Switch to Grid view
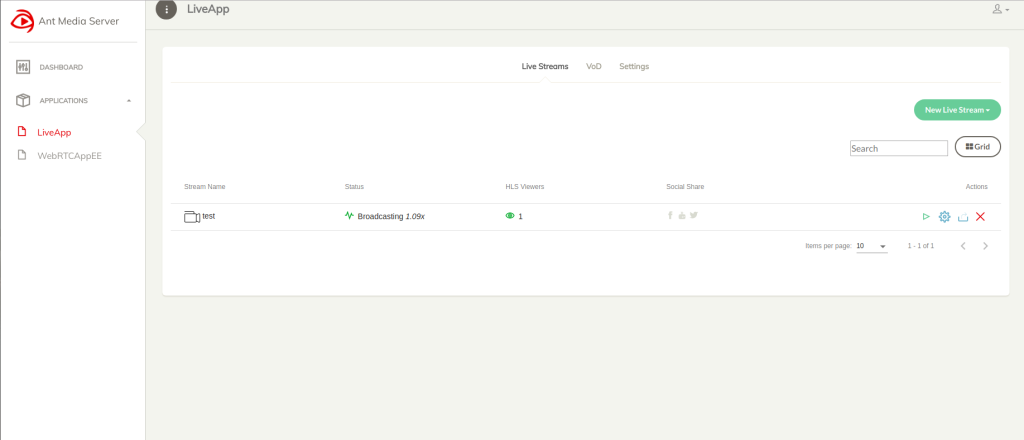Image resolution: width=1024 pixels, height=440 pixels. pyautogui.click(x=978, y=147)
